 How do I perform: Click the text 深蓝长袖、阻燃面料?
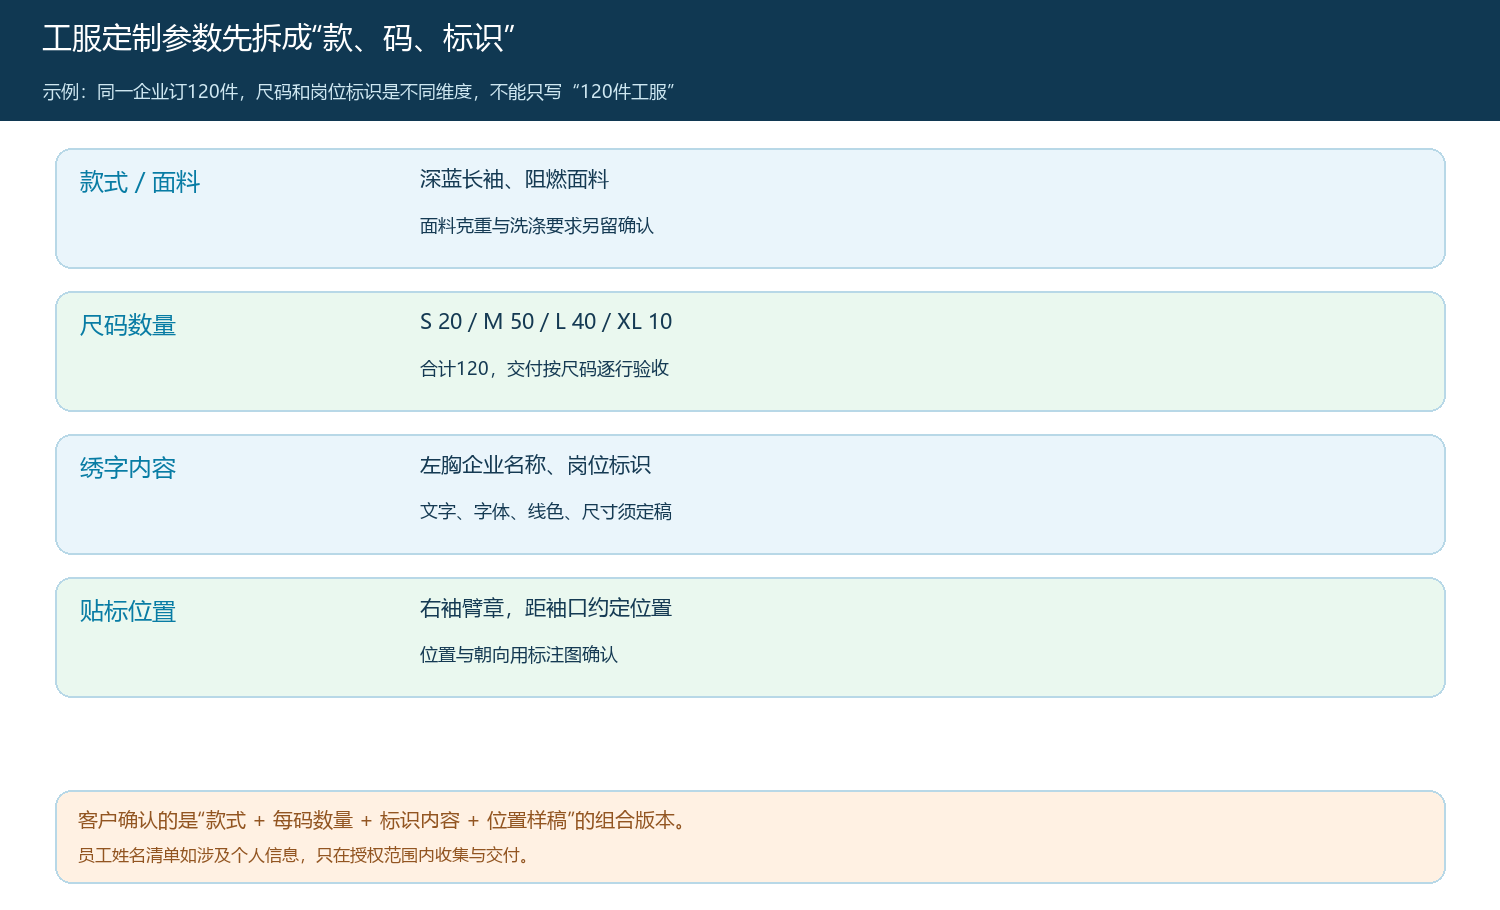click(514, 179)
